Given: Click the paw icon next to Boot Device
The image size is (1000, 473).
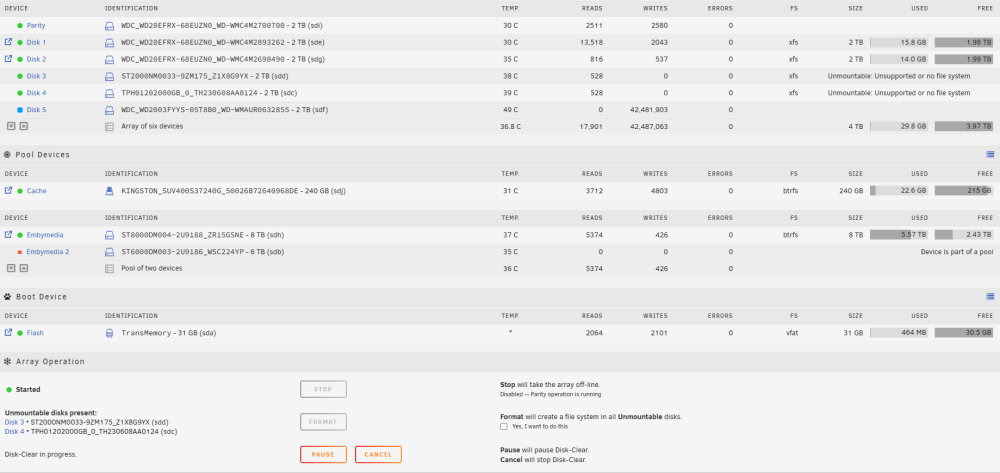Looking at the screenshot, I should click(8, 296).
